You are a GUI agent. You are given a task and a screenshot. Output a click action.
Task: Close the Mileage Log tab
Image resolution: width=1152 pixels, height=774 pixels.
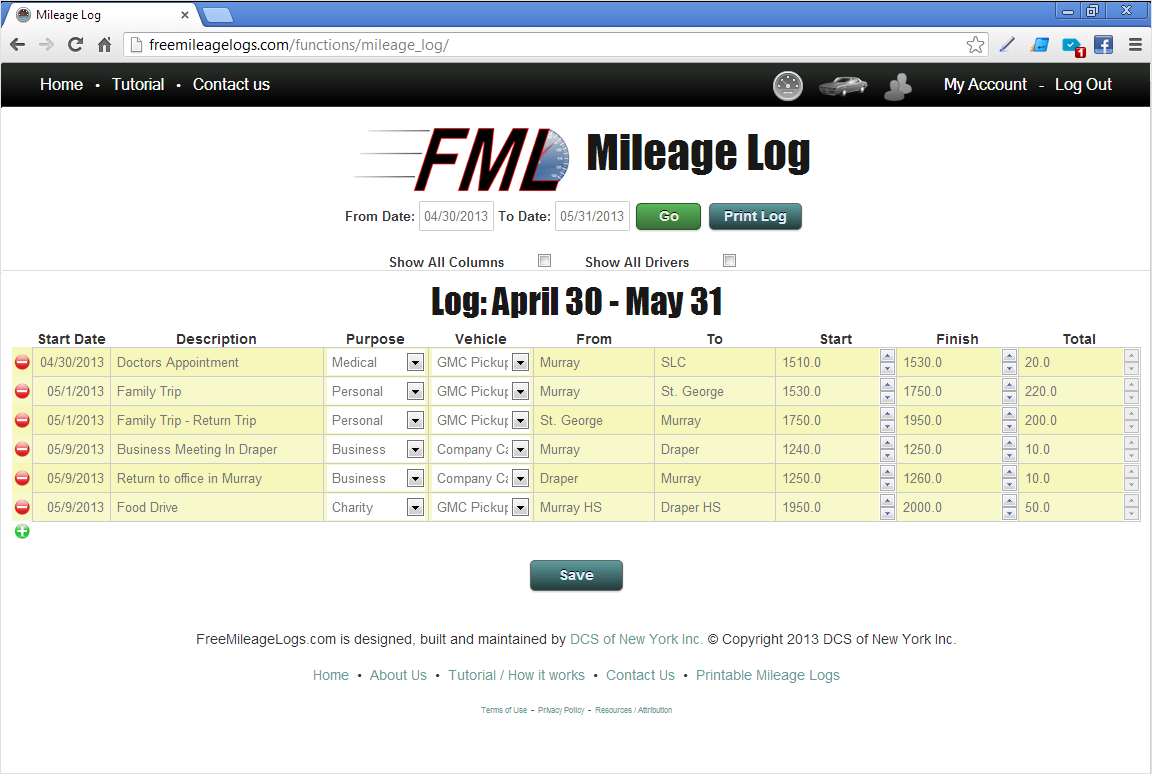coord(184,15)
